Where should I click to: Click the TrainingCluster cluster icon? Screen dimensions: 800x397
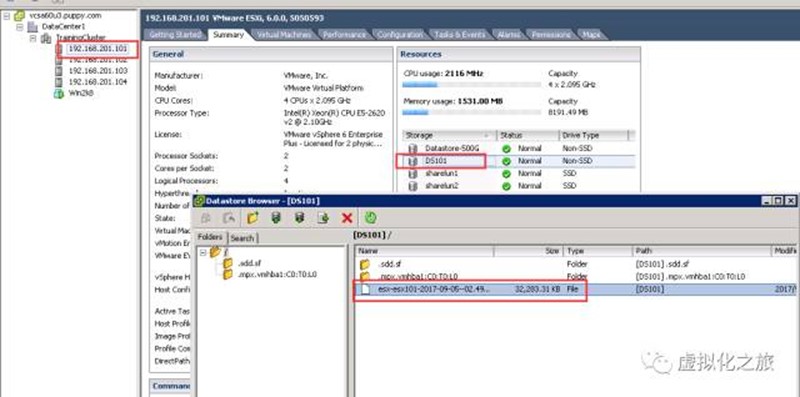pos(46,38)
